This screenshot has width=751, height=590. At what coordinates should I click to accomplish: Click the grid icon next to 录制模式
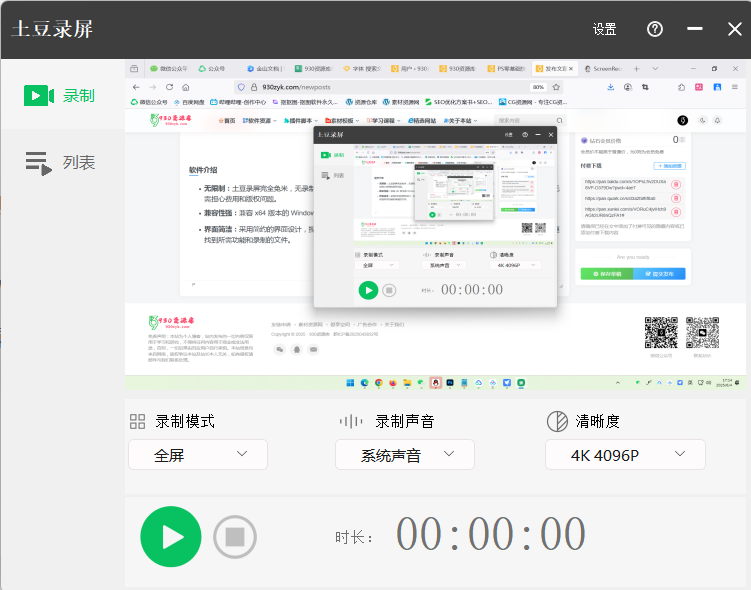point(137,421)
